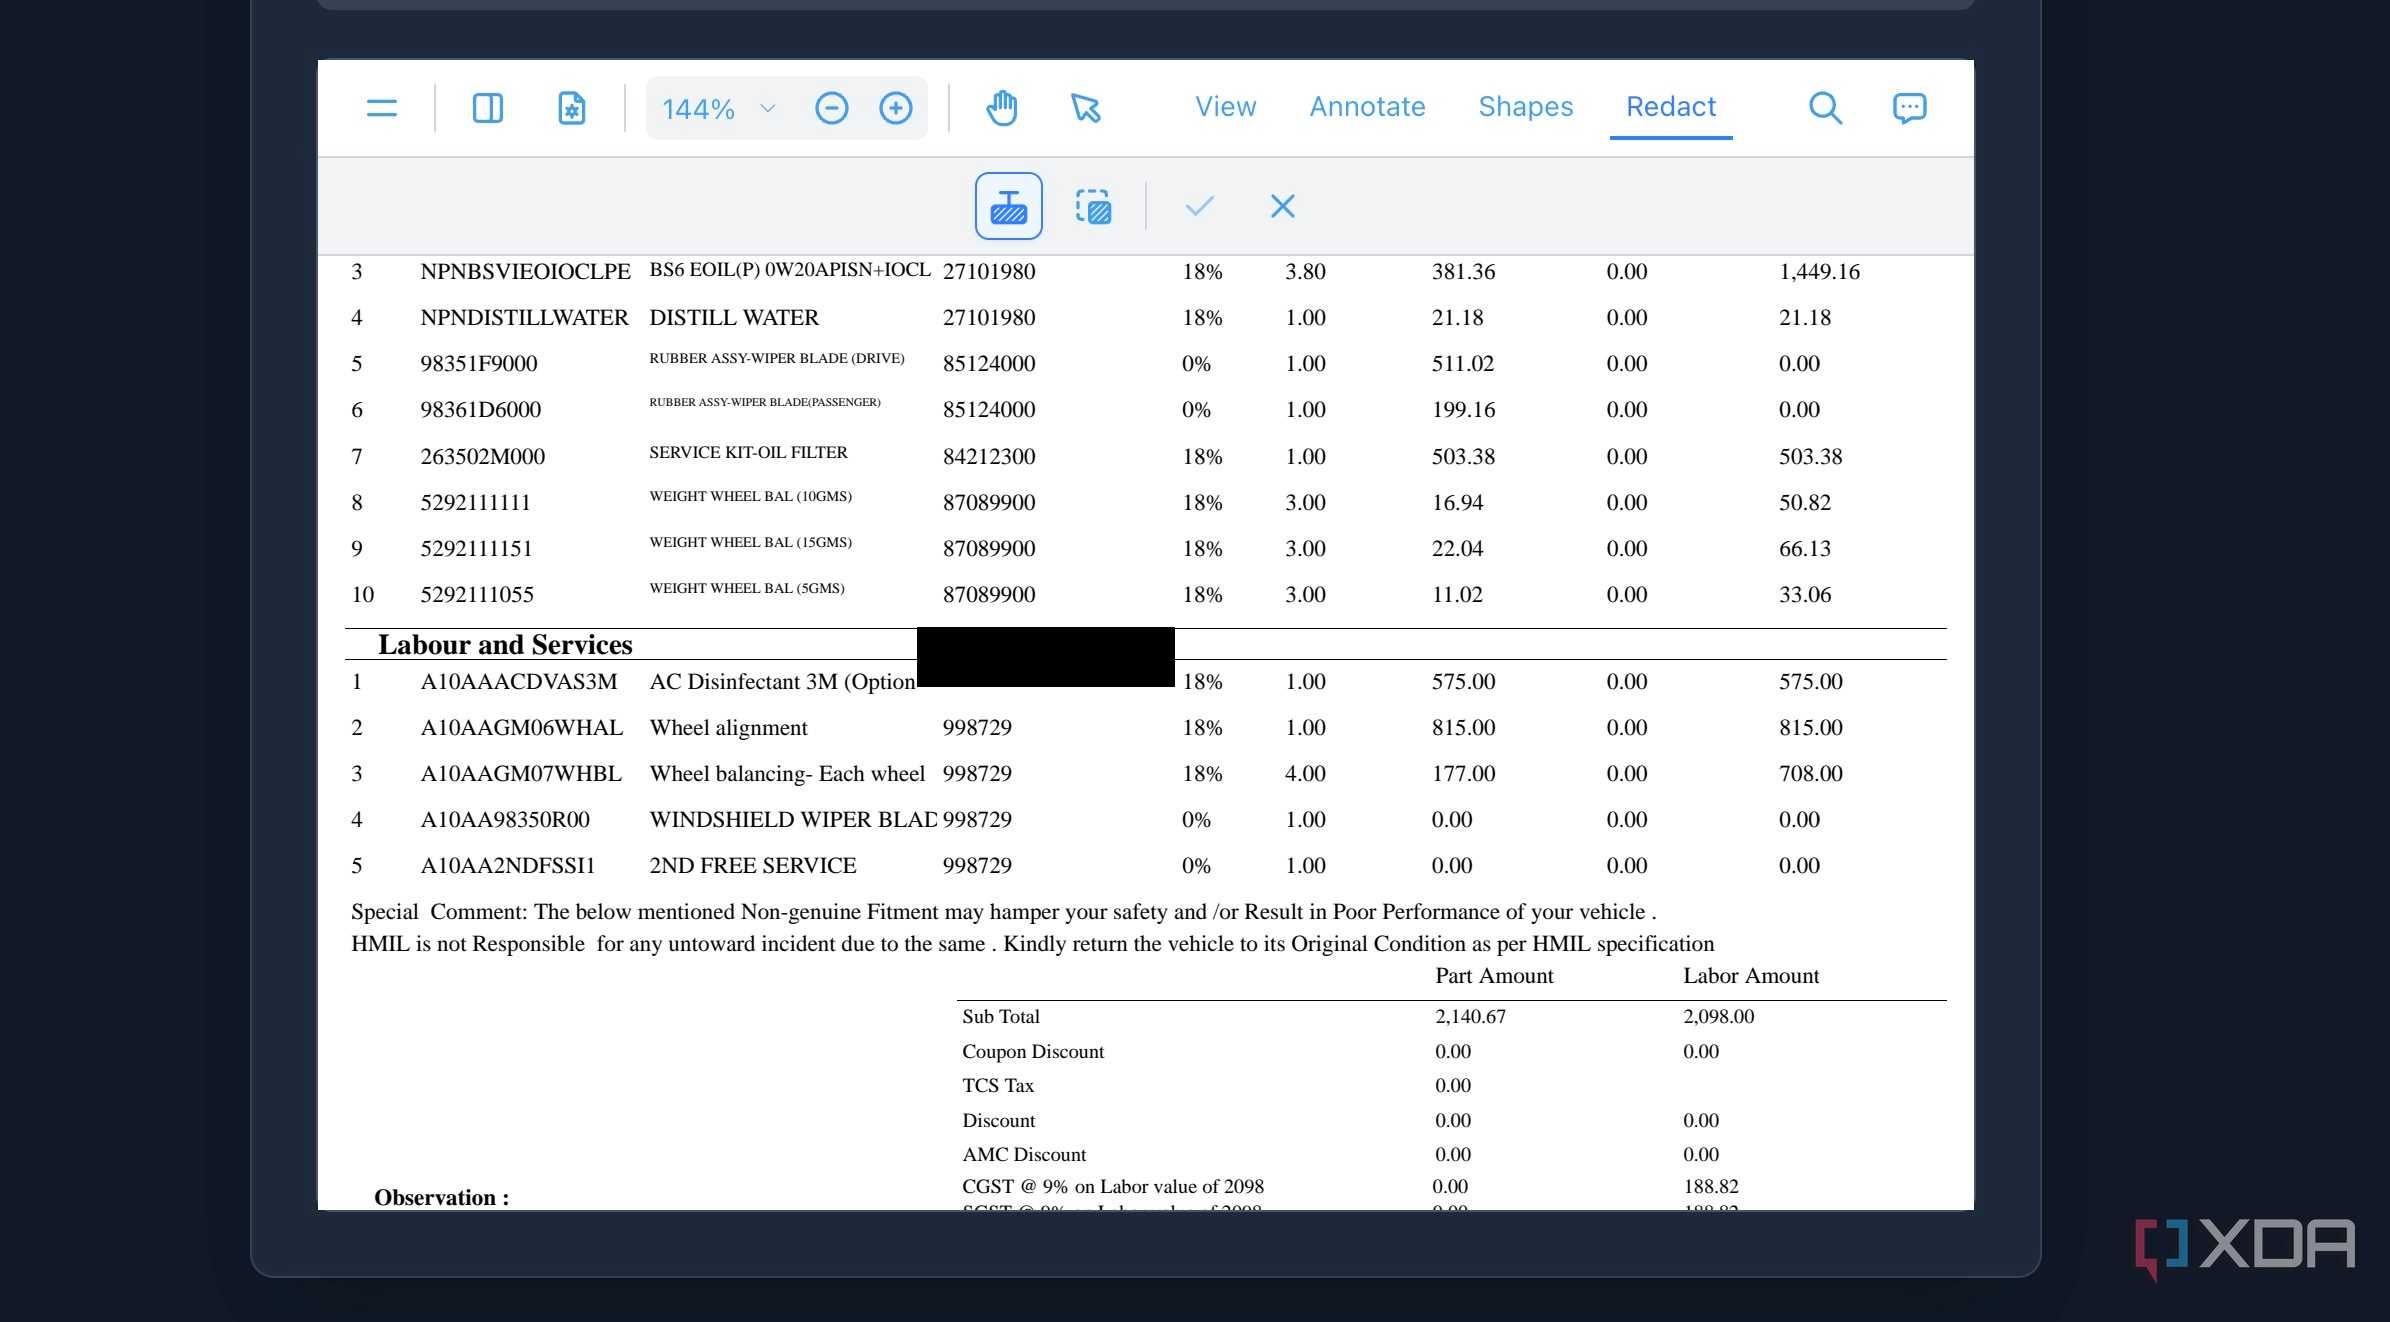The width and height of the screenshot is (2390, 1322).
Task: Click 'Observation :' label
Action: tap(441, 1197)
